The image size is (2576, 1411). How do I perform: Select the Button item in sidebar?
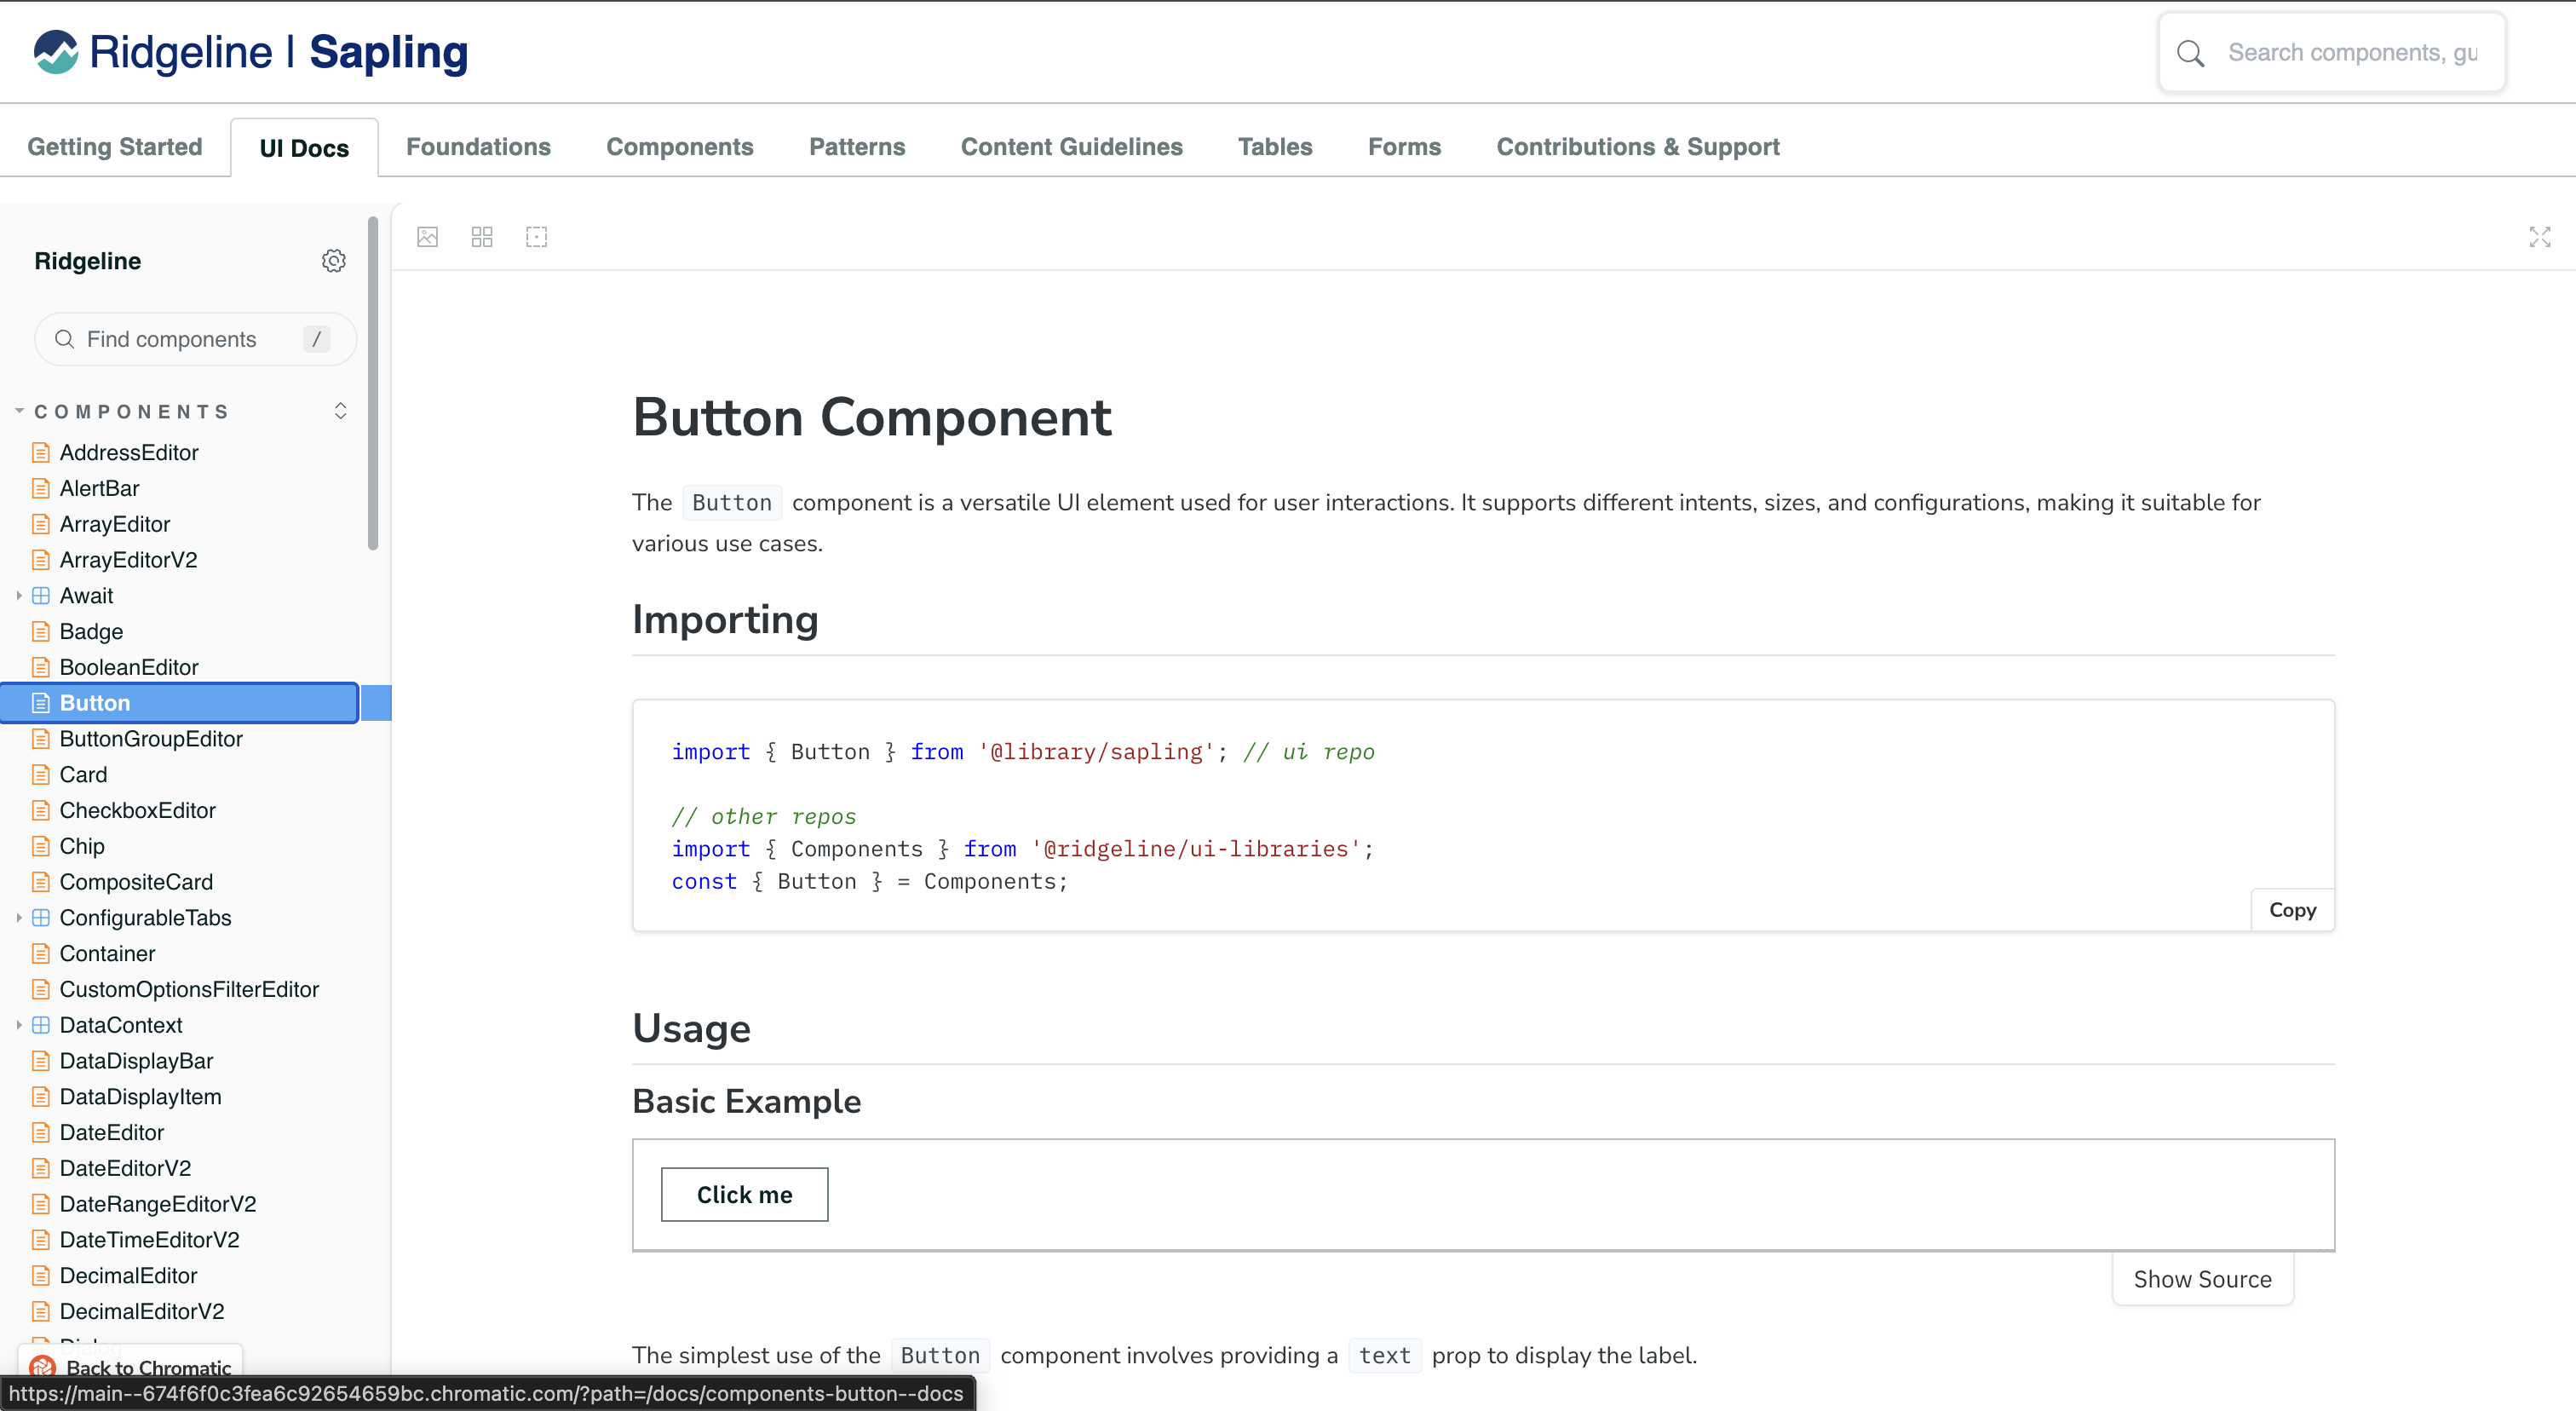pyautogui.click(x=180, y=703)
